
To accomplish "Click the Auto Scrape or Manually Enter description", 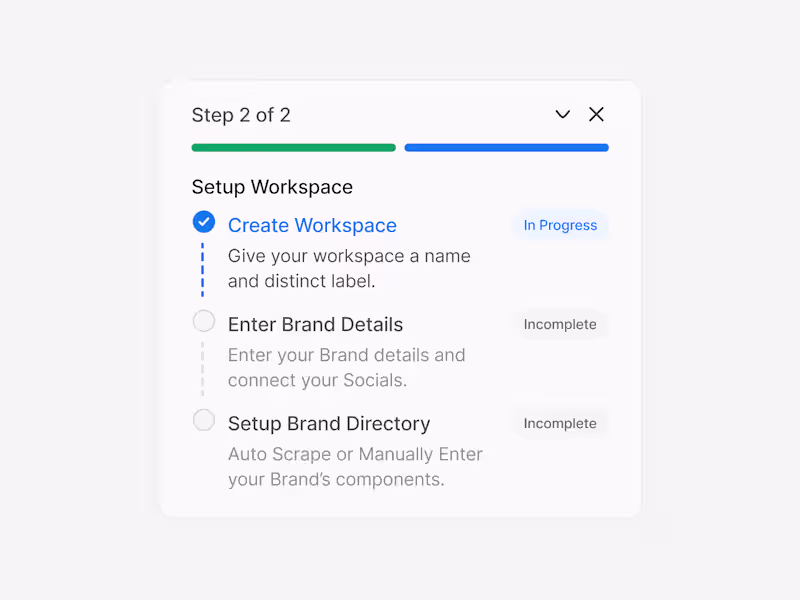I will coord(355,466).
